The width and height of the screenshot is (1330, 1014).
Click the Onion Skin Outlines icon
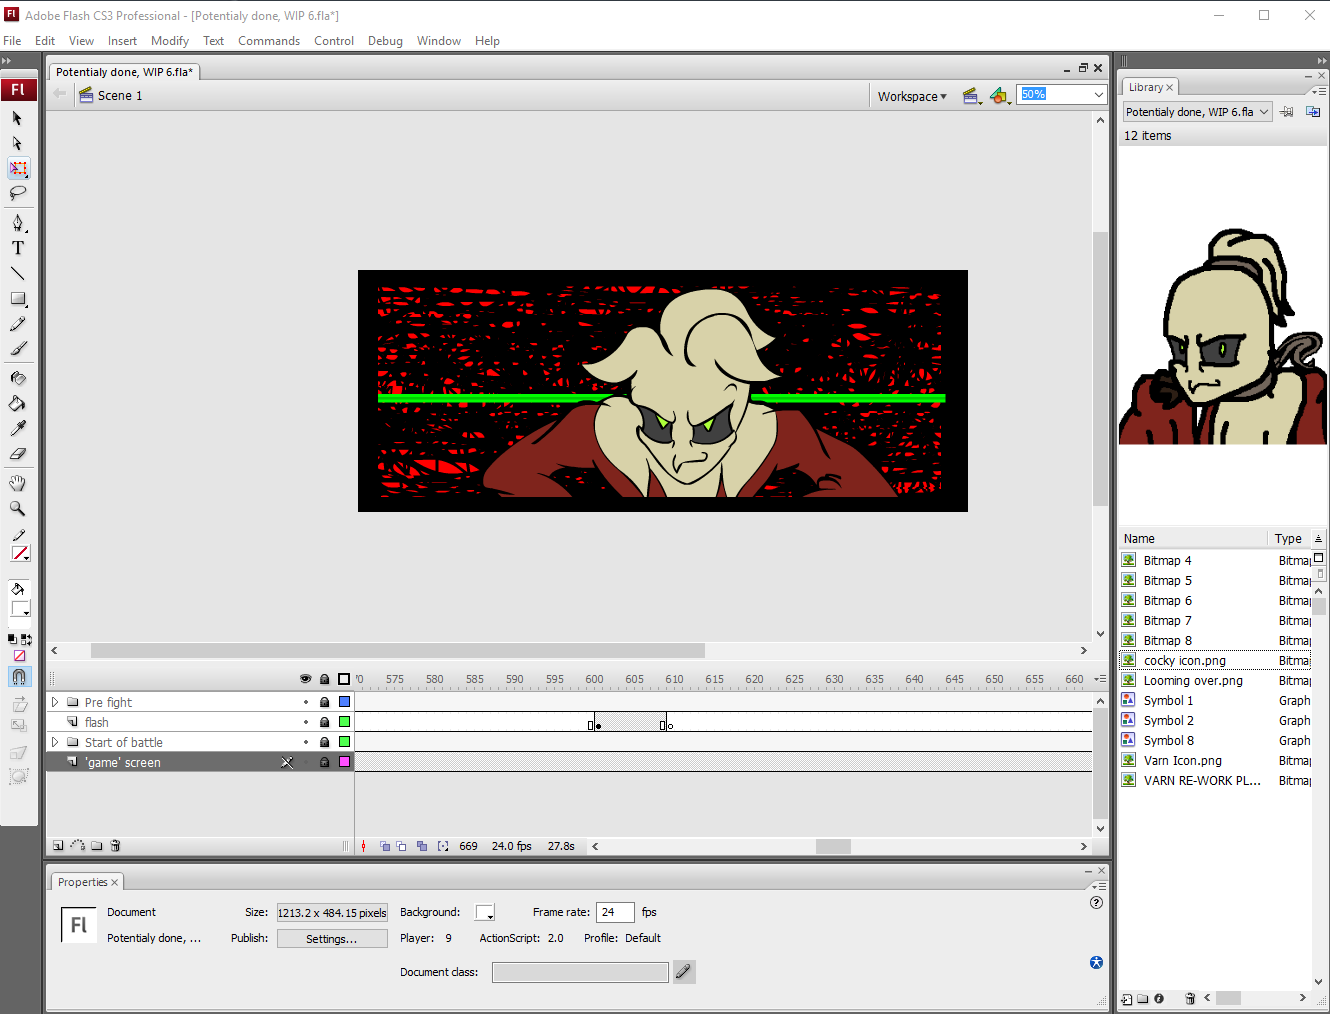click(x=402, y=846)
